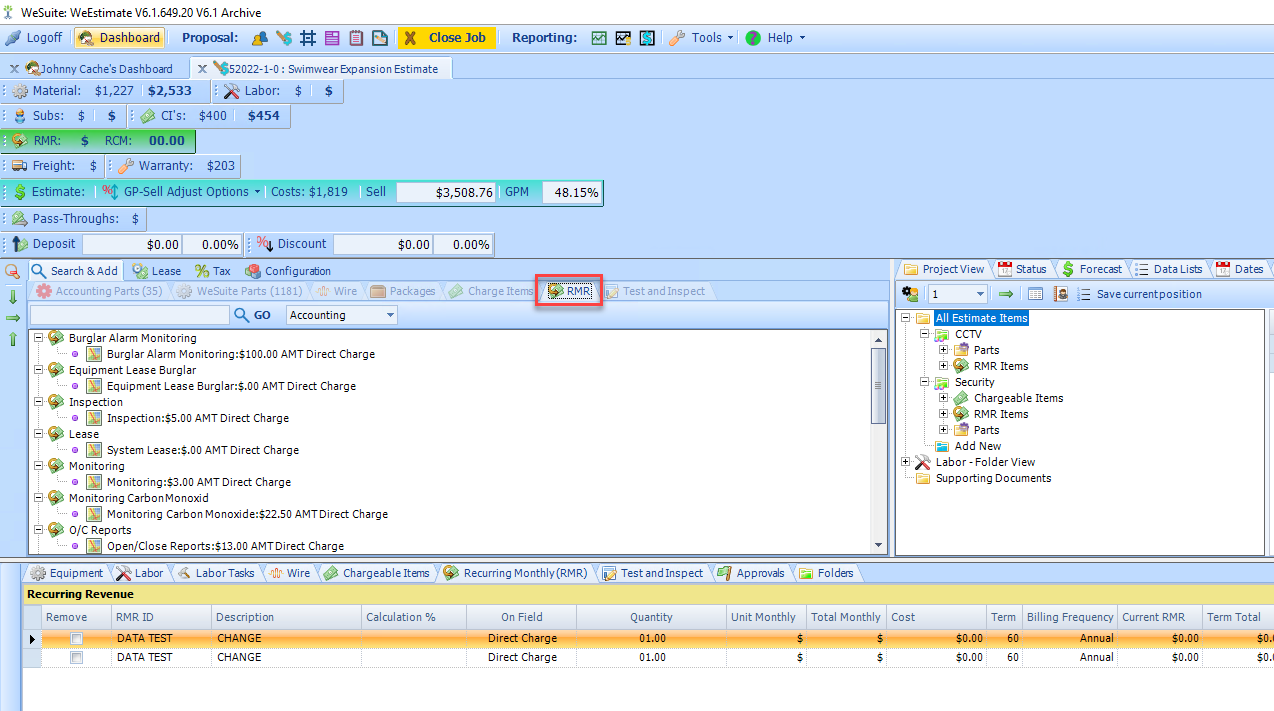Image resolution: width=1274 pixels, height=711 pixels.
Task: Switch to the Status tab
Action: [1023, 269]
